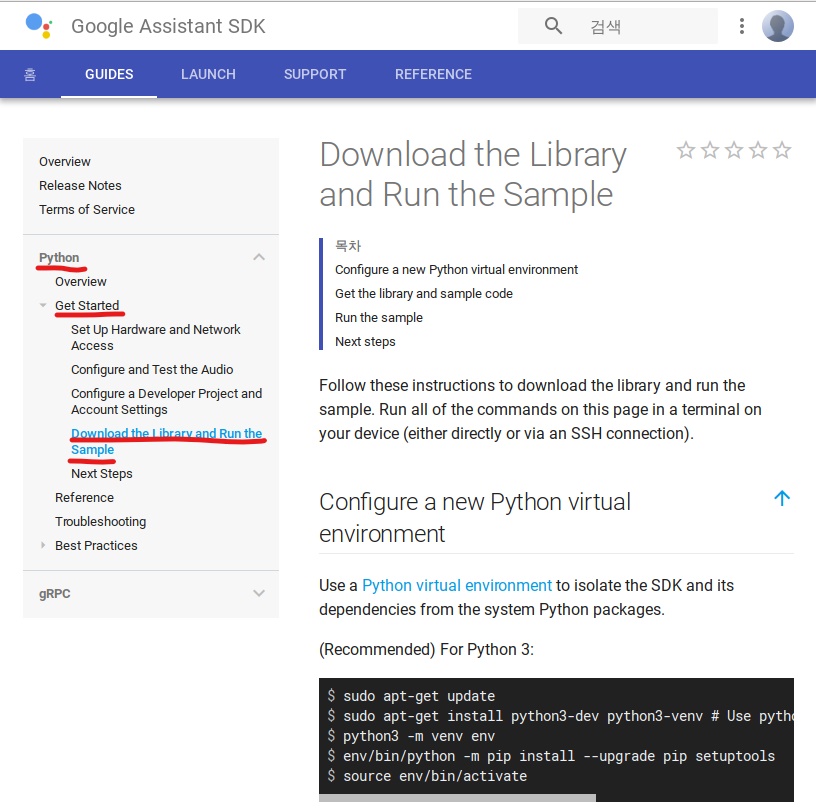Rate the page two stars

(710, 150)
